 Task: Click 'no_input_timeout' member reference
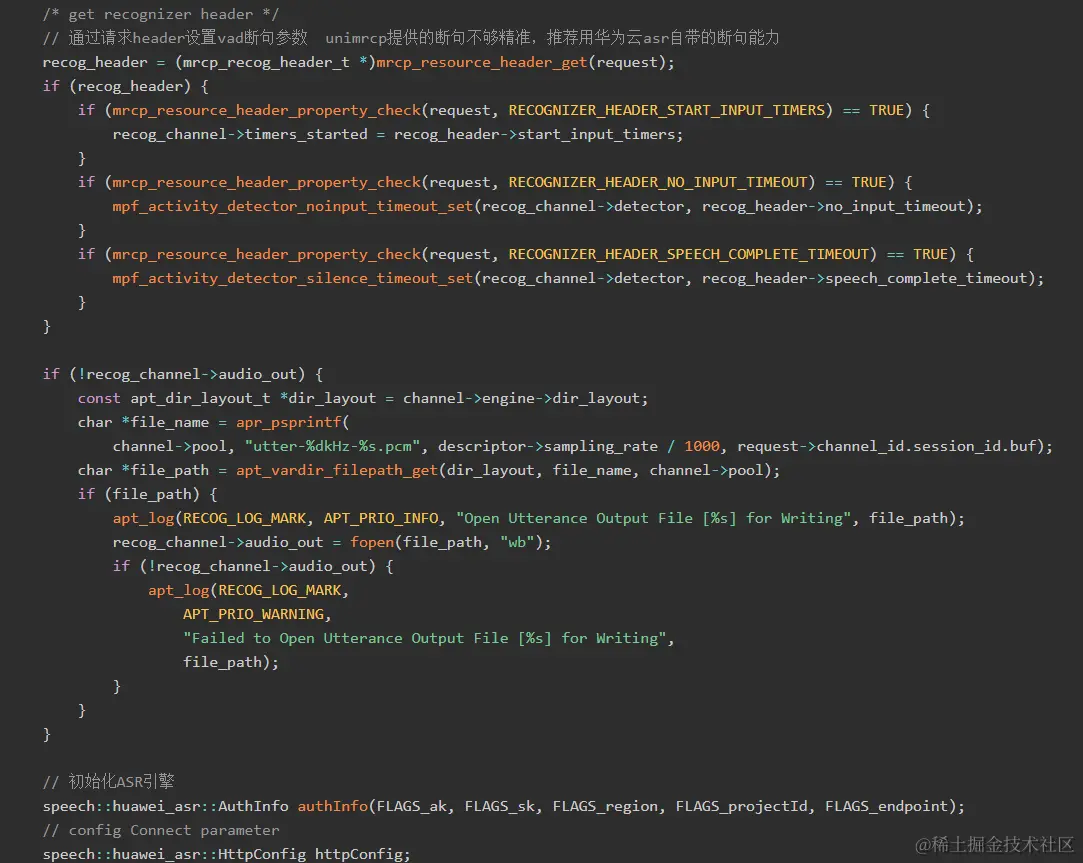tap(895, 206)
